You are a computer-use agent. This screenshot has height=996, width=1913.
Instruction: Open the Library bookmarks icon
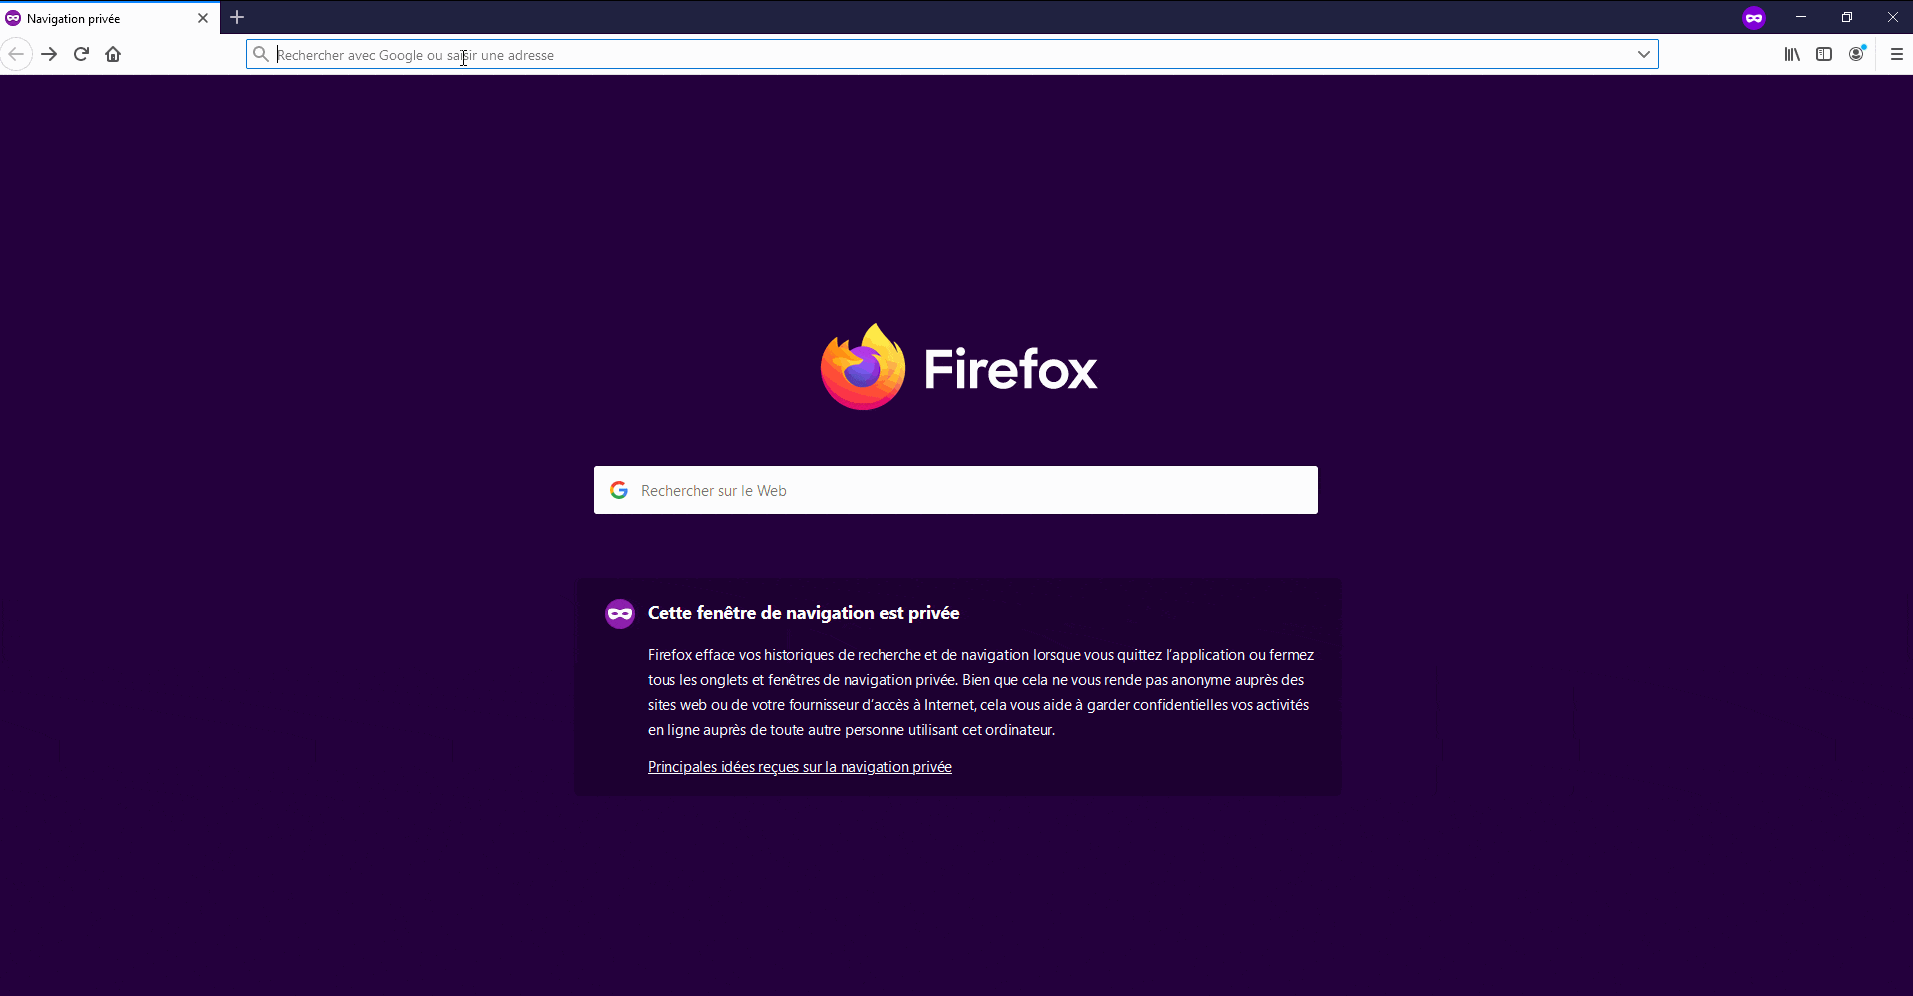click(x=1792, y=54)
